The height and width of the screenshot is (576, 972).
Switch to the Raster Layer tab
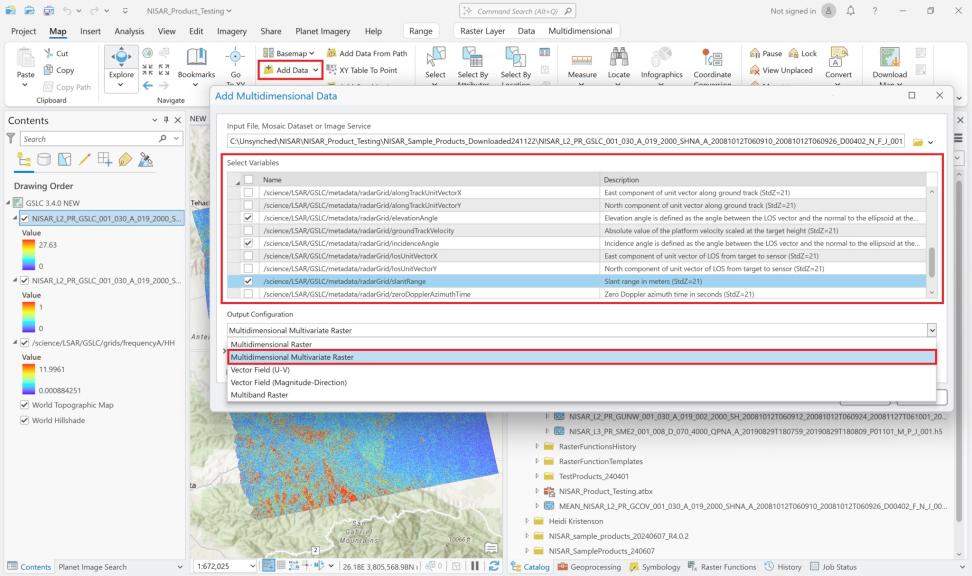[482, 31]
